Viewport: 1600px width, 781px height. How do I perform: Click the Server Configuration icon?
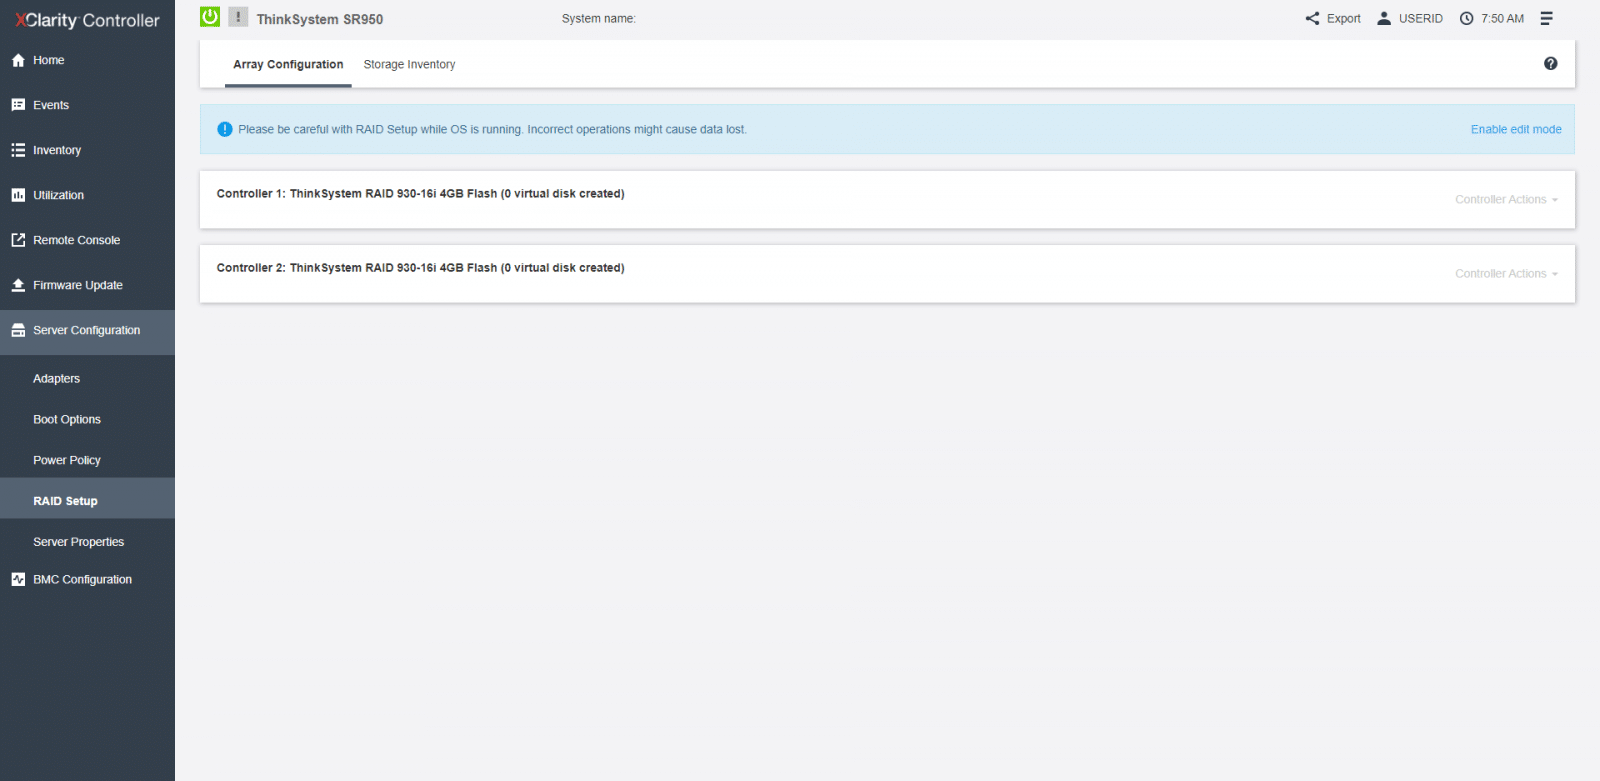[18, 330]
